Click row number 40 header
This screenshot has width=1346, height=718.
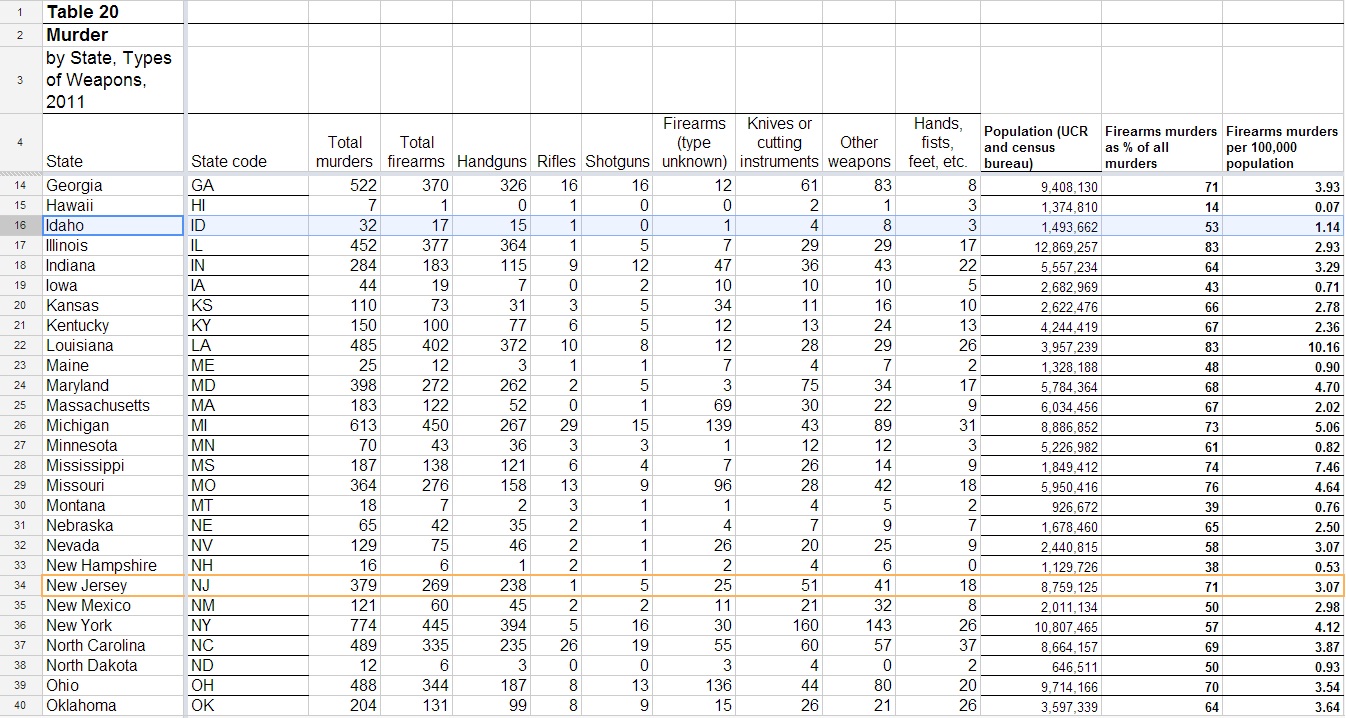click(x=20, y=705)
